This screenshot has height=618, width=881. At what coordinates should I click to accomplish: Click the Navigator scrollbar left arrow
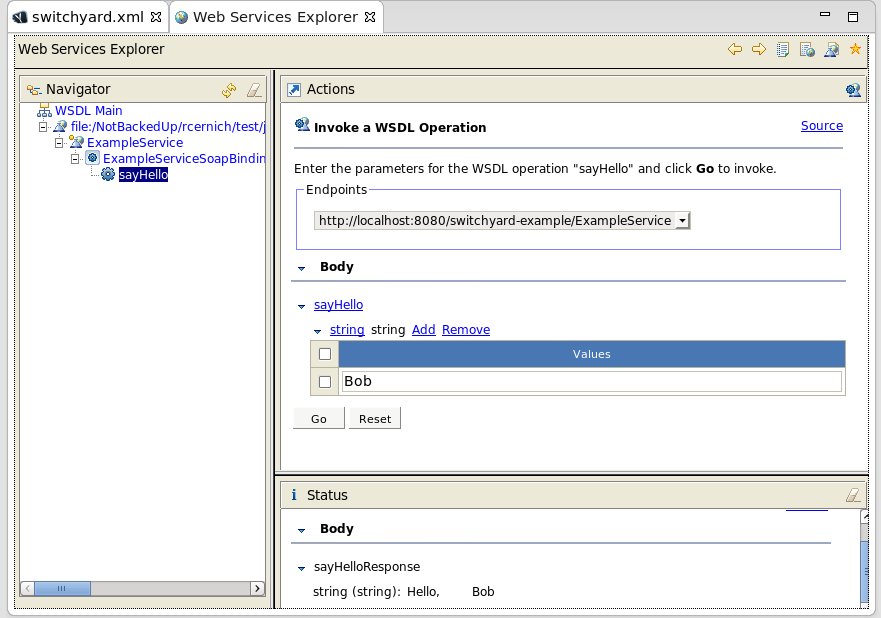point(27,588)
